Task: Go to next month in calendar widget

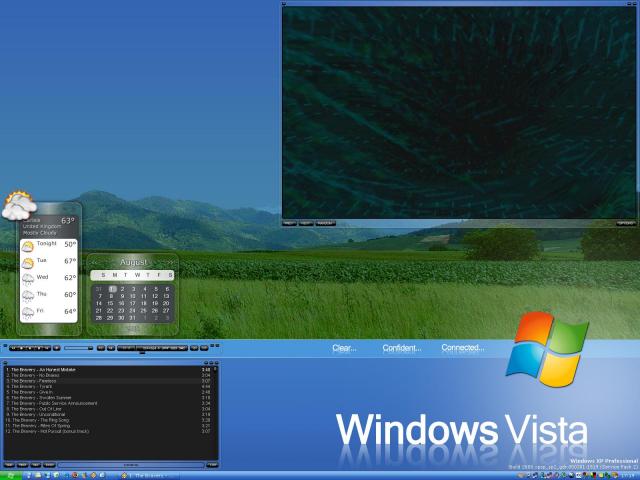Action: click(170, 262)
